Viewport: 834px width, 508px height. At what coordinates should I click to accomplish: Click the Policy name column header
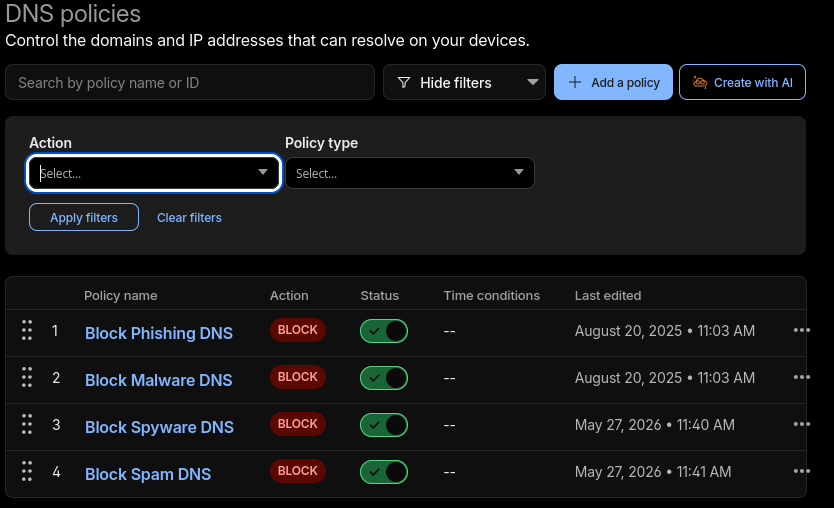click(121, 295)
